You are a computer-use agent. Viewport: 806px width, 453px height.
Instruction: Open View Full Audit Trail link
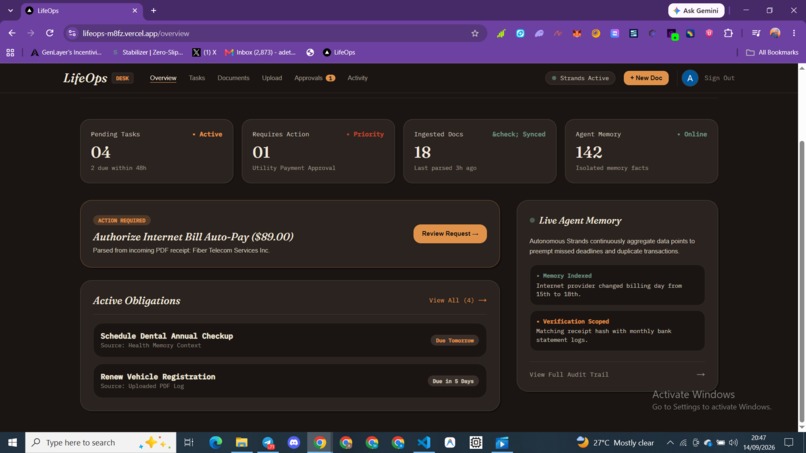(x=569, y=374)
